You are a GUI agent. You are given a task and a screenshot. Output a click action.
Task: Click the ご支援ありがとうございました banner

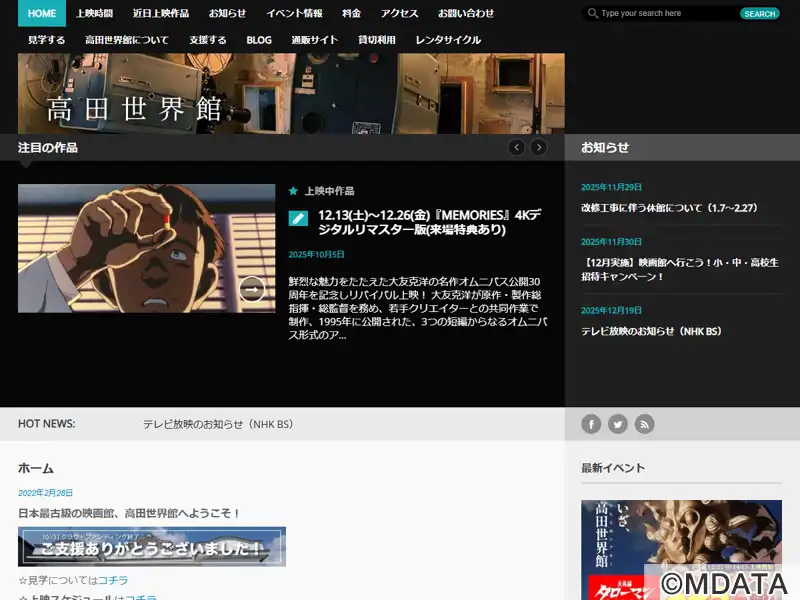[x=152, y=546]
